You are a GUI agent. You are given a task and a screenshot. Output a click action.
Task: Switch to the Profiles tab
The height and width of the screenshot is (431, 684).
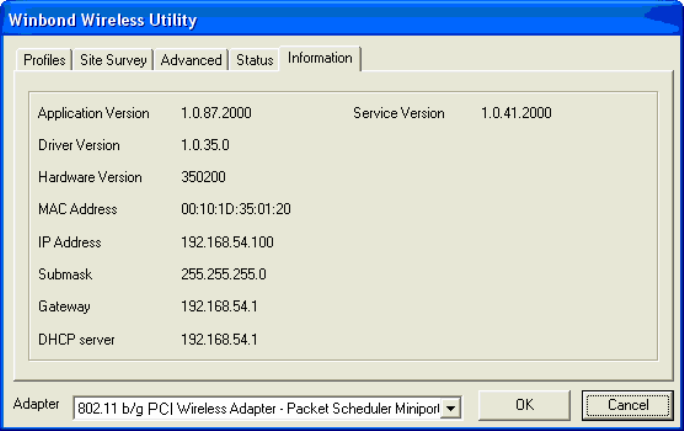coord(44,60)
